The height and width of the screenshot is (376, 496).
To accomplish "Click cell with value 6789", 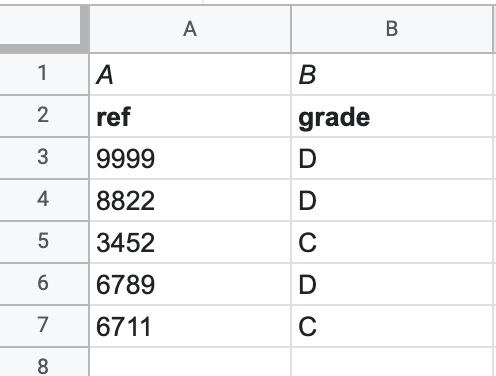I will coord(190,284).
